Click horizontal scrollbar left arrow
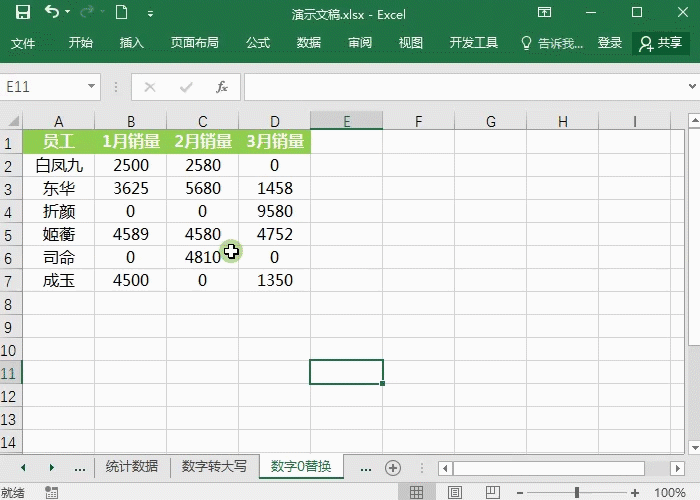This screenshot has height=500, width=700. [x=445, y=468]
